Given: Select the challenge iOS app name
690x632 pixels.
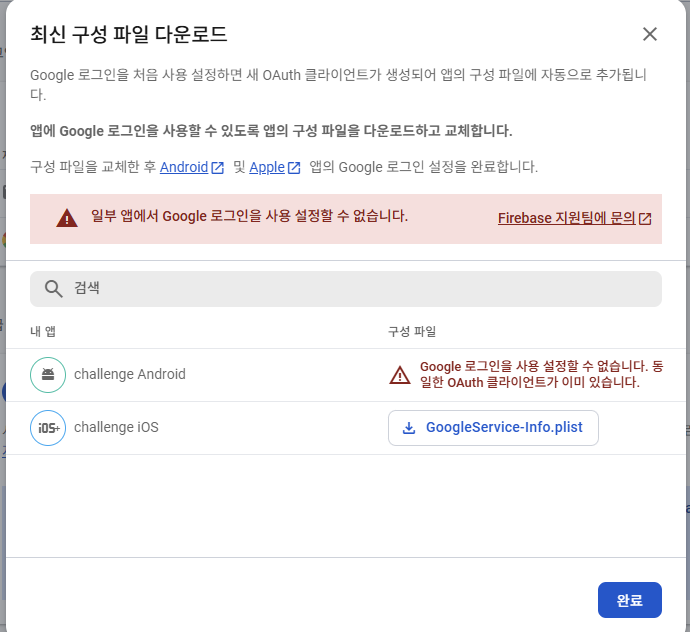Looking at the screenshot, I should pyautogui.click(x=116, y=427).
